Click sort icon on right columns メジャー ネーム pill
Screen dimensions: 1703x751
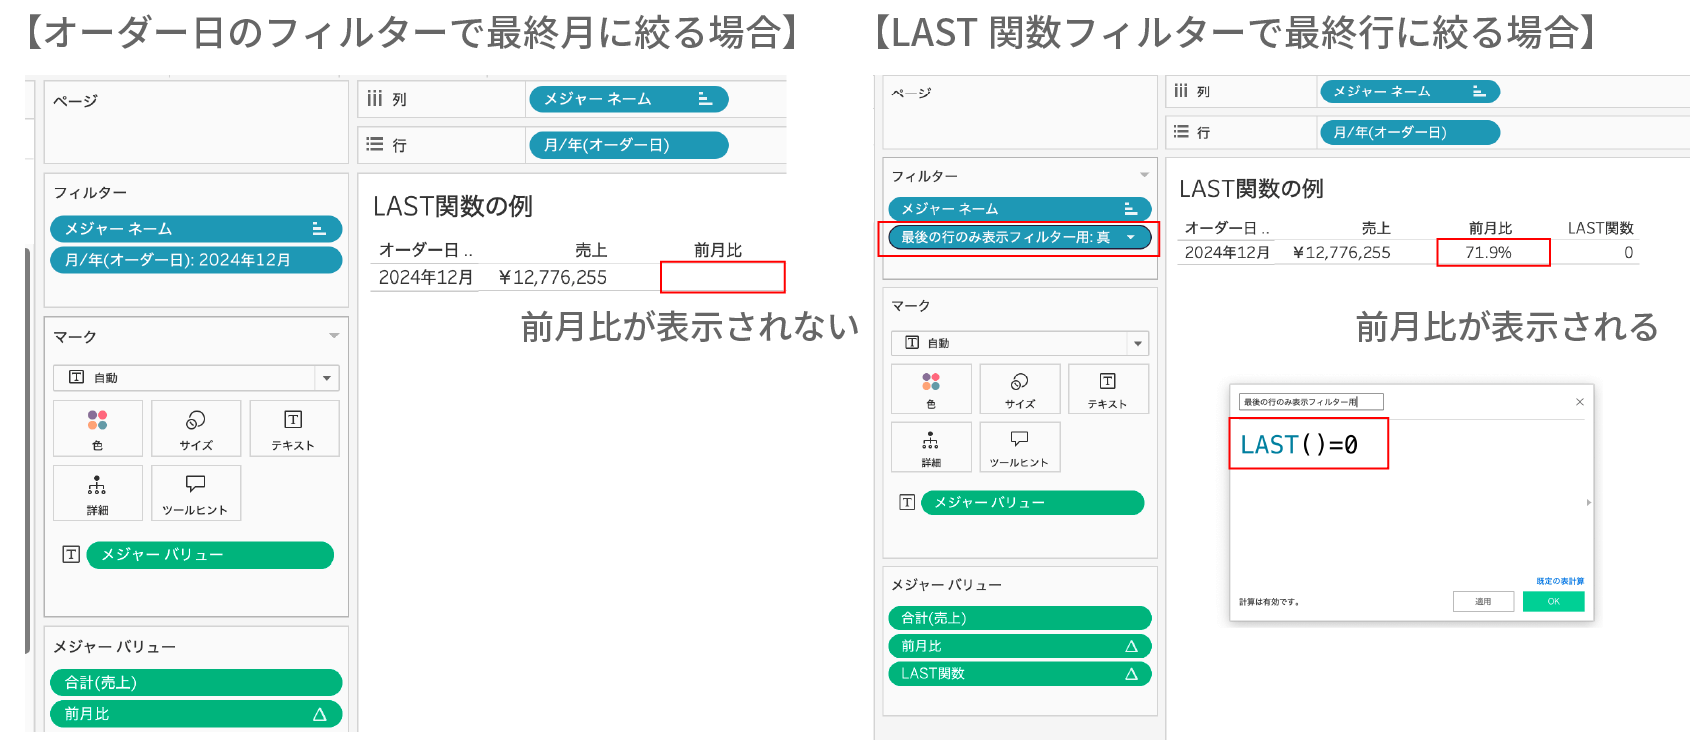pos(1479,91)
